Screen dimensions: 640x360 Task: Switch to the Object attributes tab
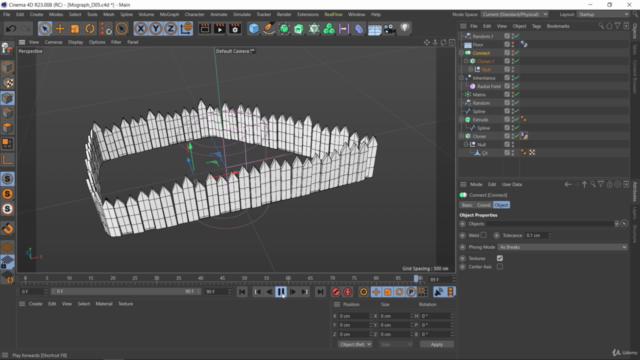501,205
